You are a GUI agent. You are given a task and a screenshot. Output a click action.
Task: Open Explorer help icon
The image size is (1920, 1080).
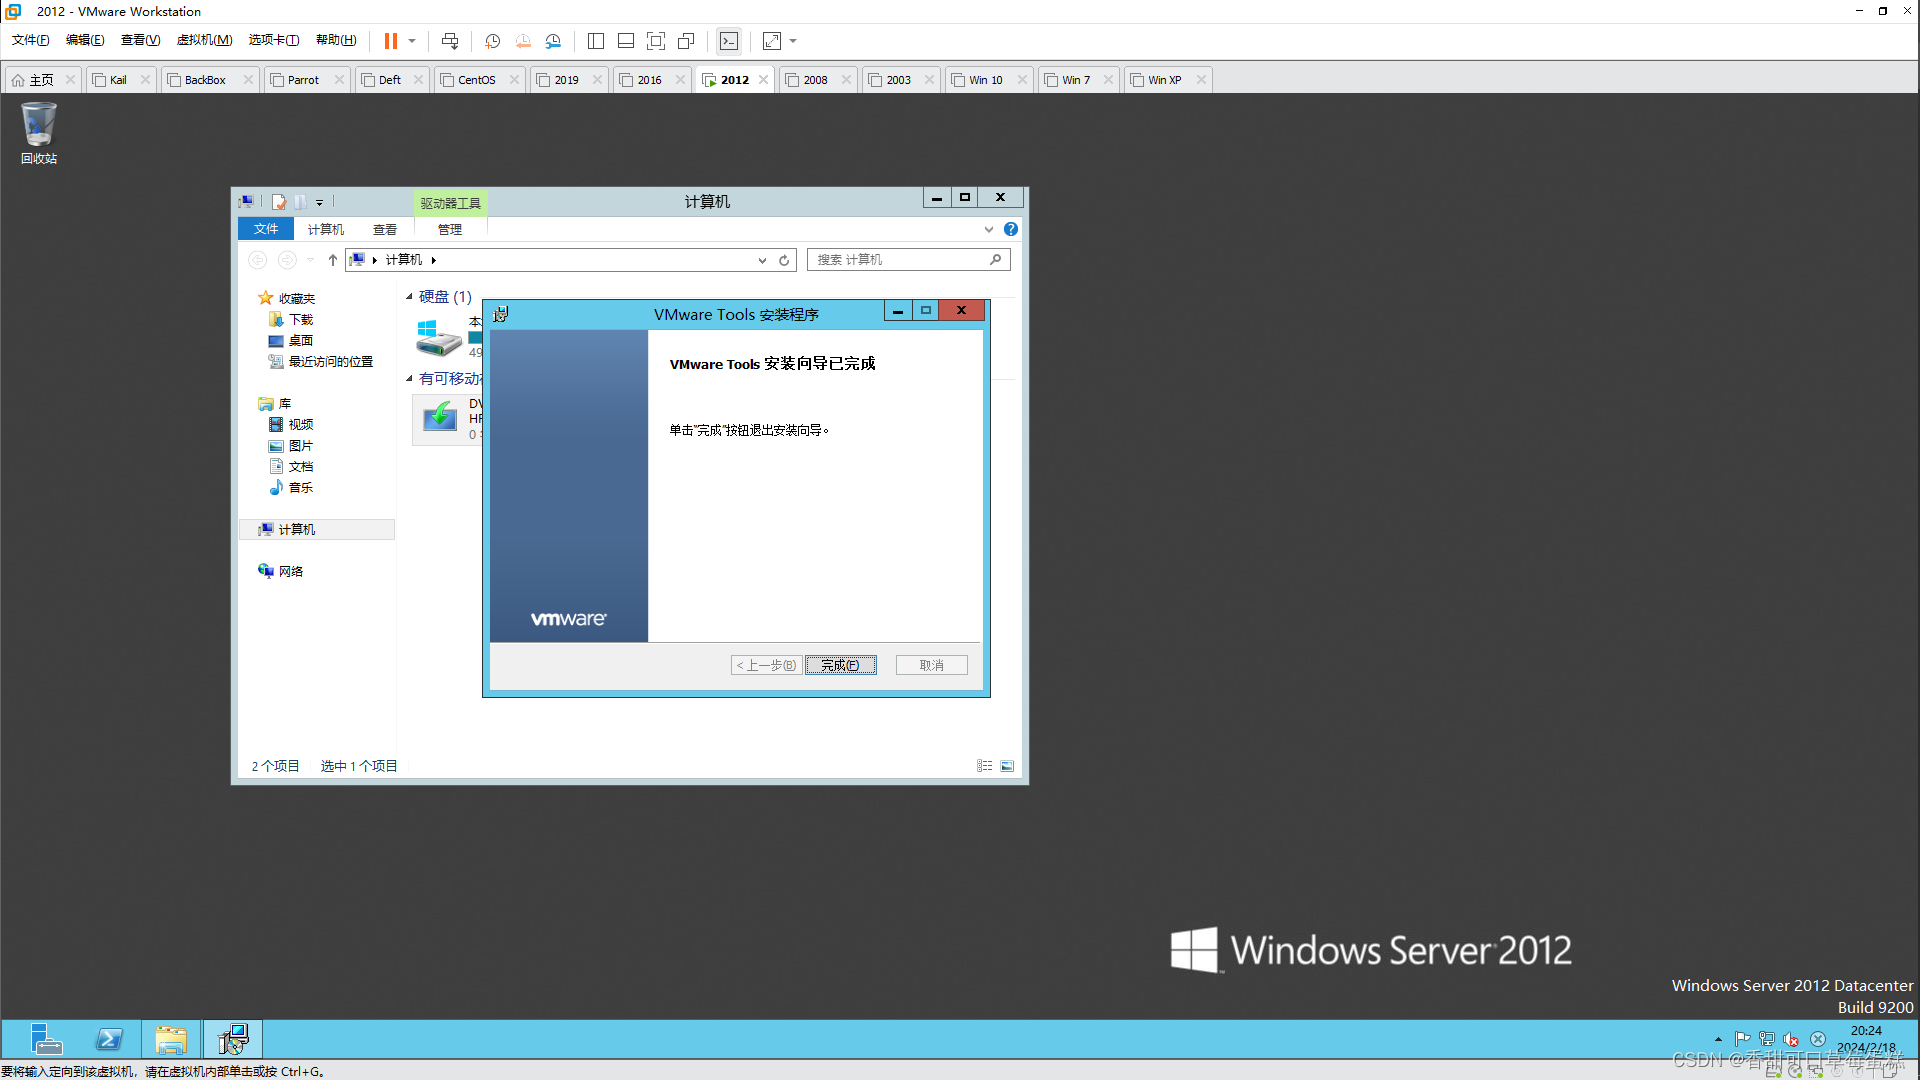point(1011,229)
